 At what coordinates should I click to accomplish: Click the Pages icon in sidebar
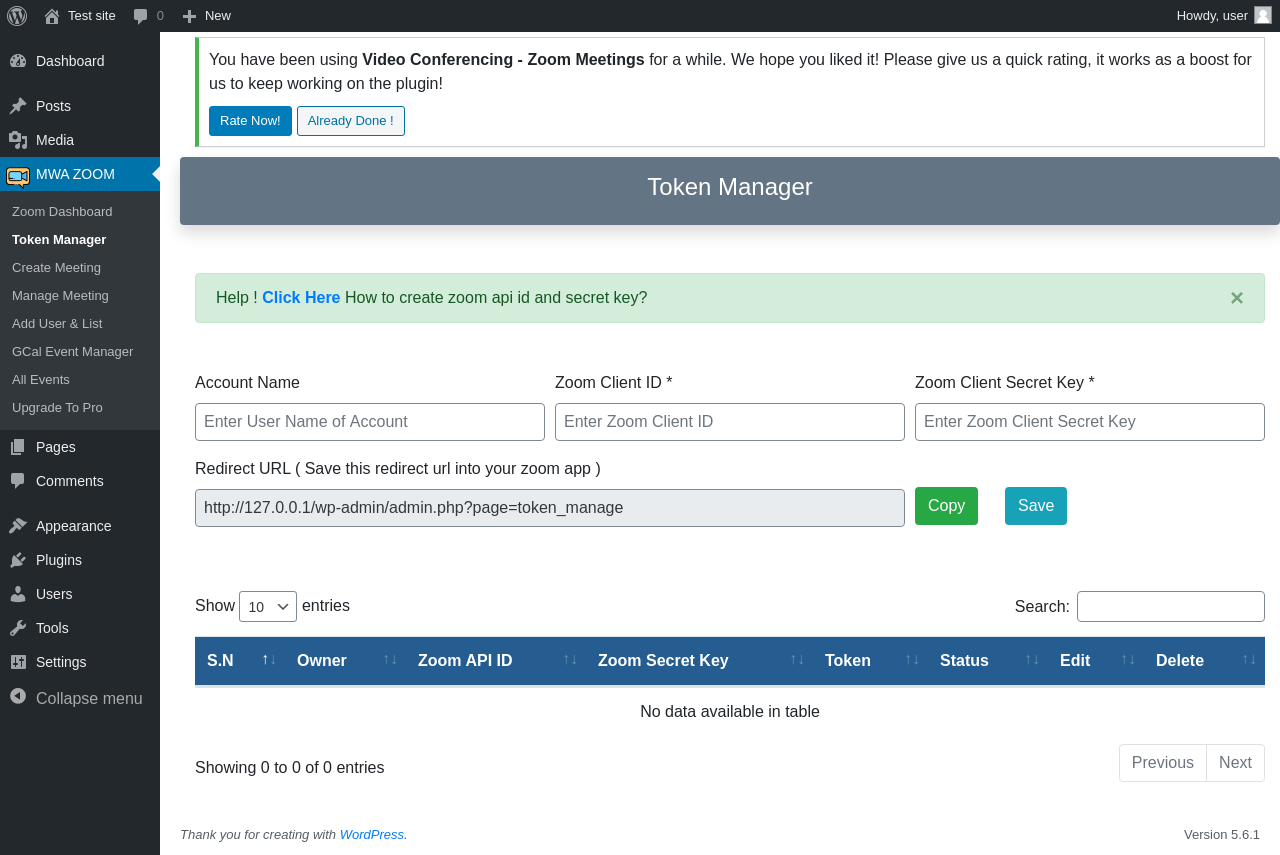18,447
